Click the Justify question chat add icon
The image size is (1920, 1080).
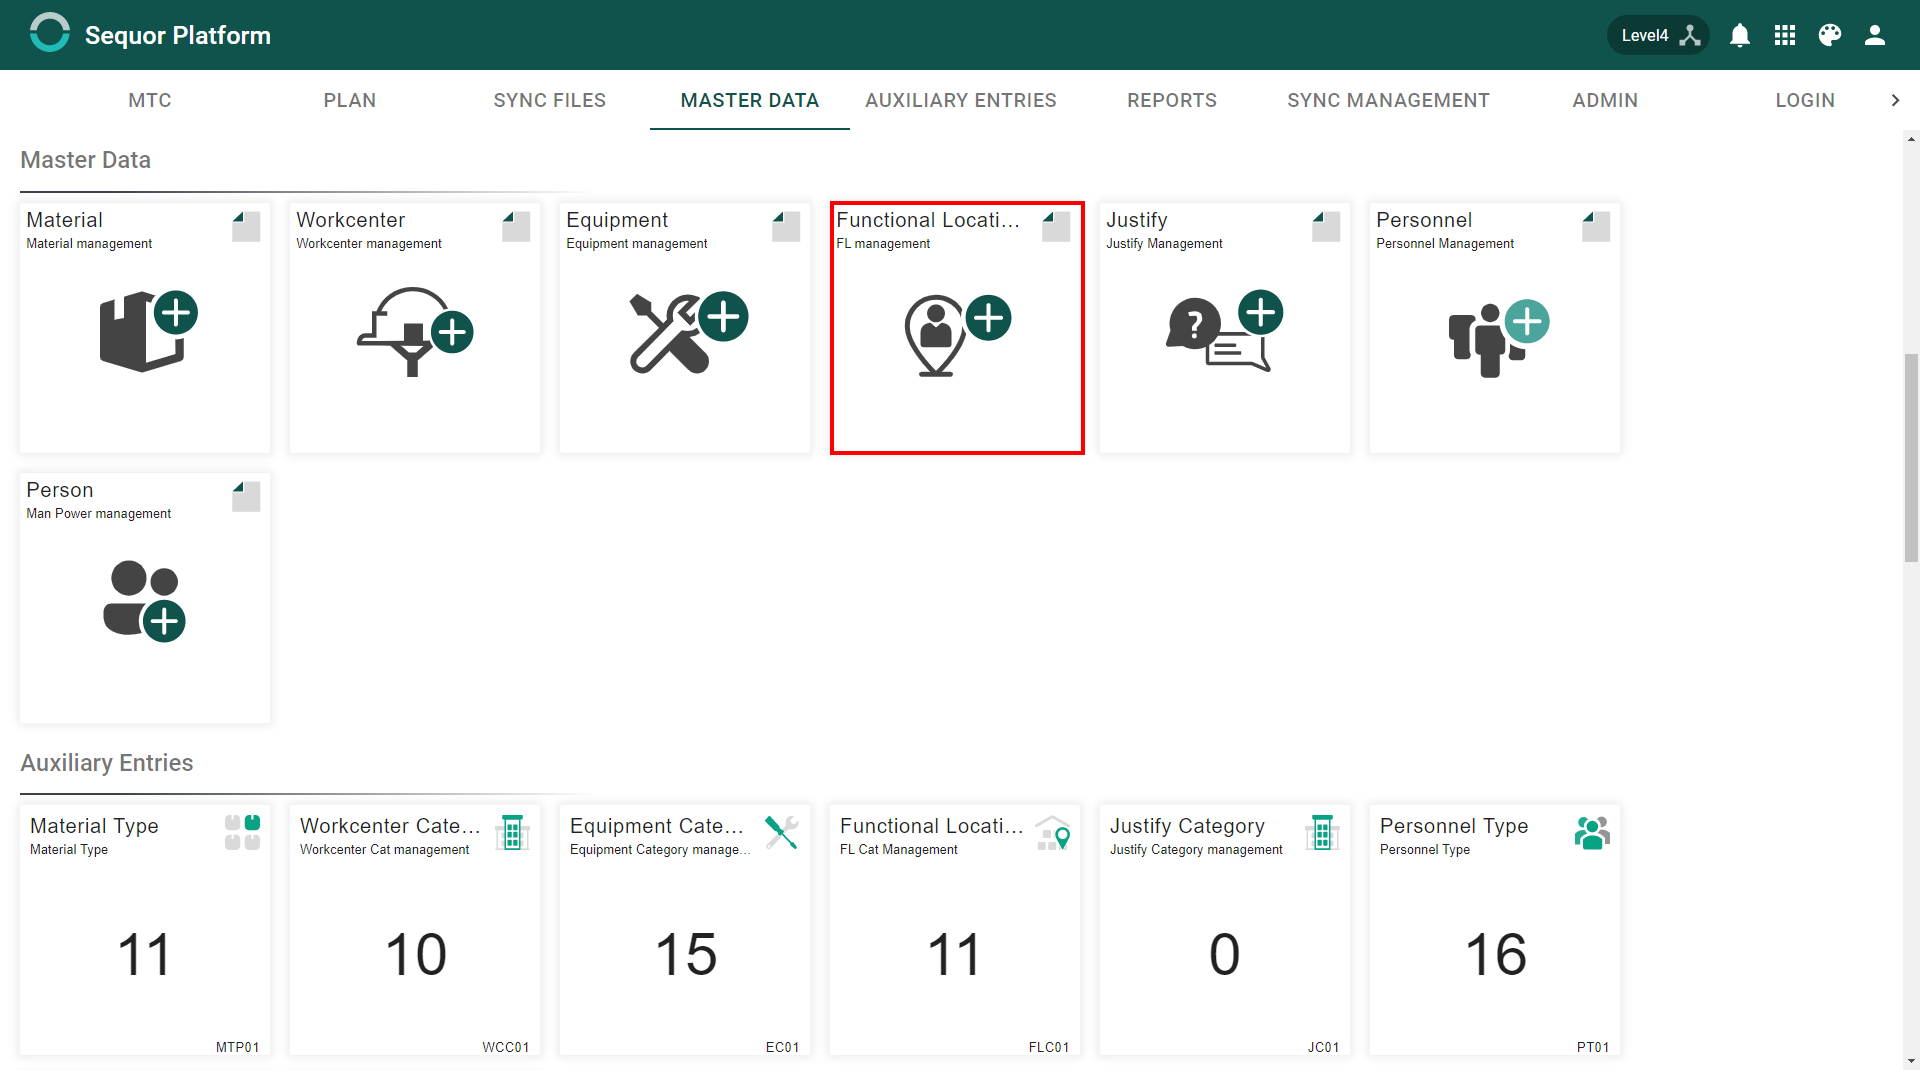click(x=1225, y=331)
